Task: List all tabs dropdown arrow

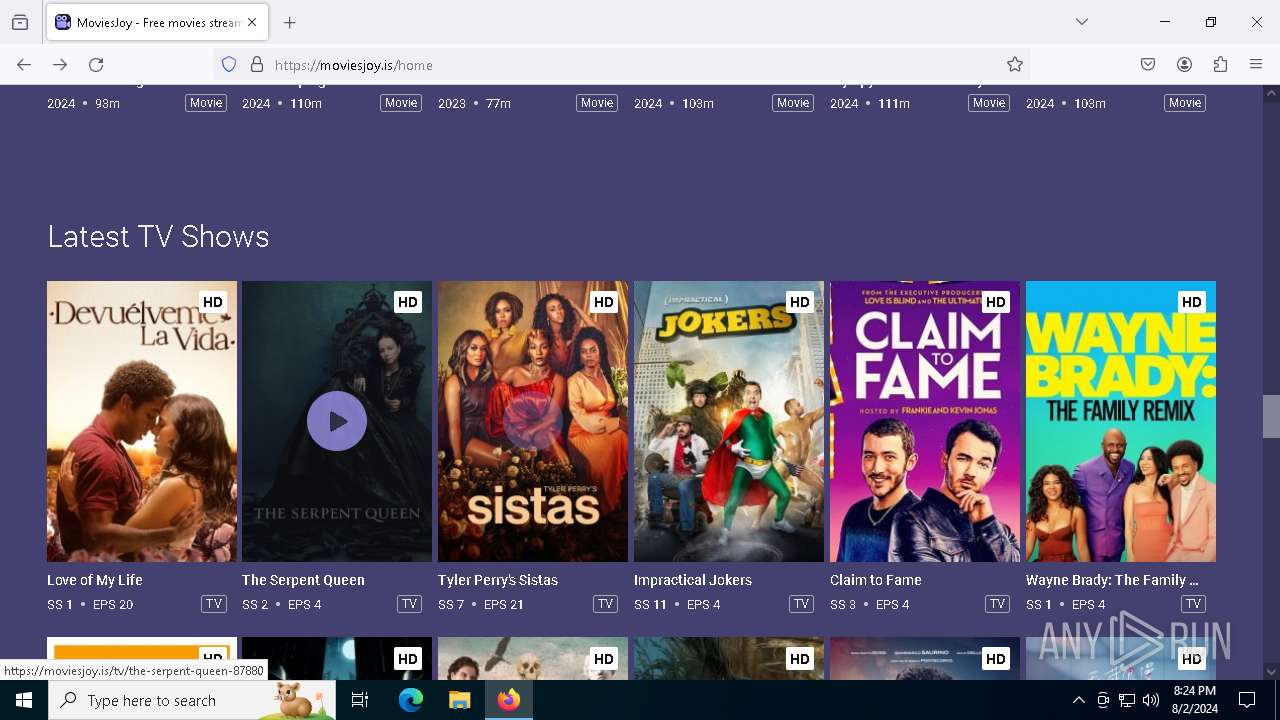Action: pyautogui.click(x=1082, y=22)
